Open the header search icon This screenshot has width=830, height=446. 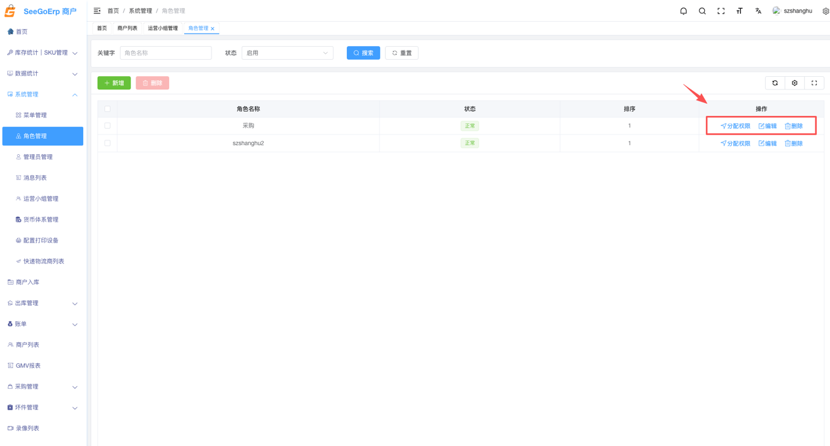[702, 11]
